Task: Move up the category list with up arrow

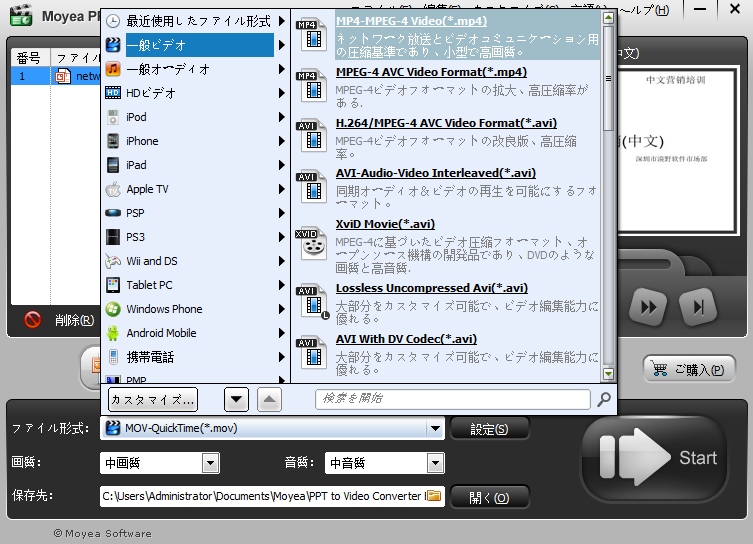Action: pyautogui.click(x=269, y=399)
